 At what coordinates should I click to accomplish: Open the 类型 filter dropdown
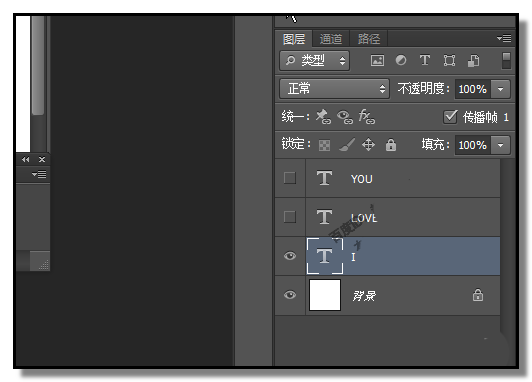point(314,61)
